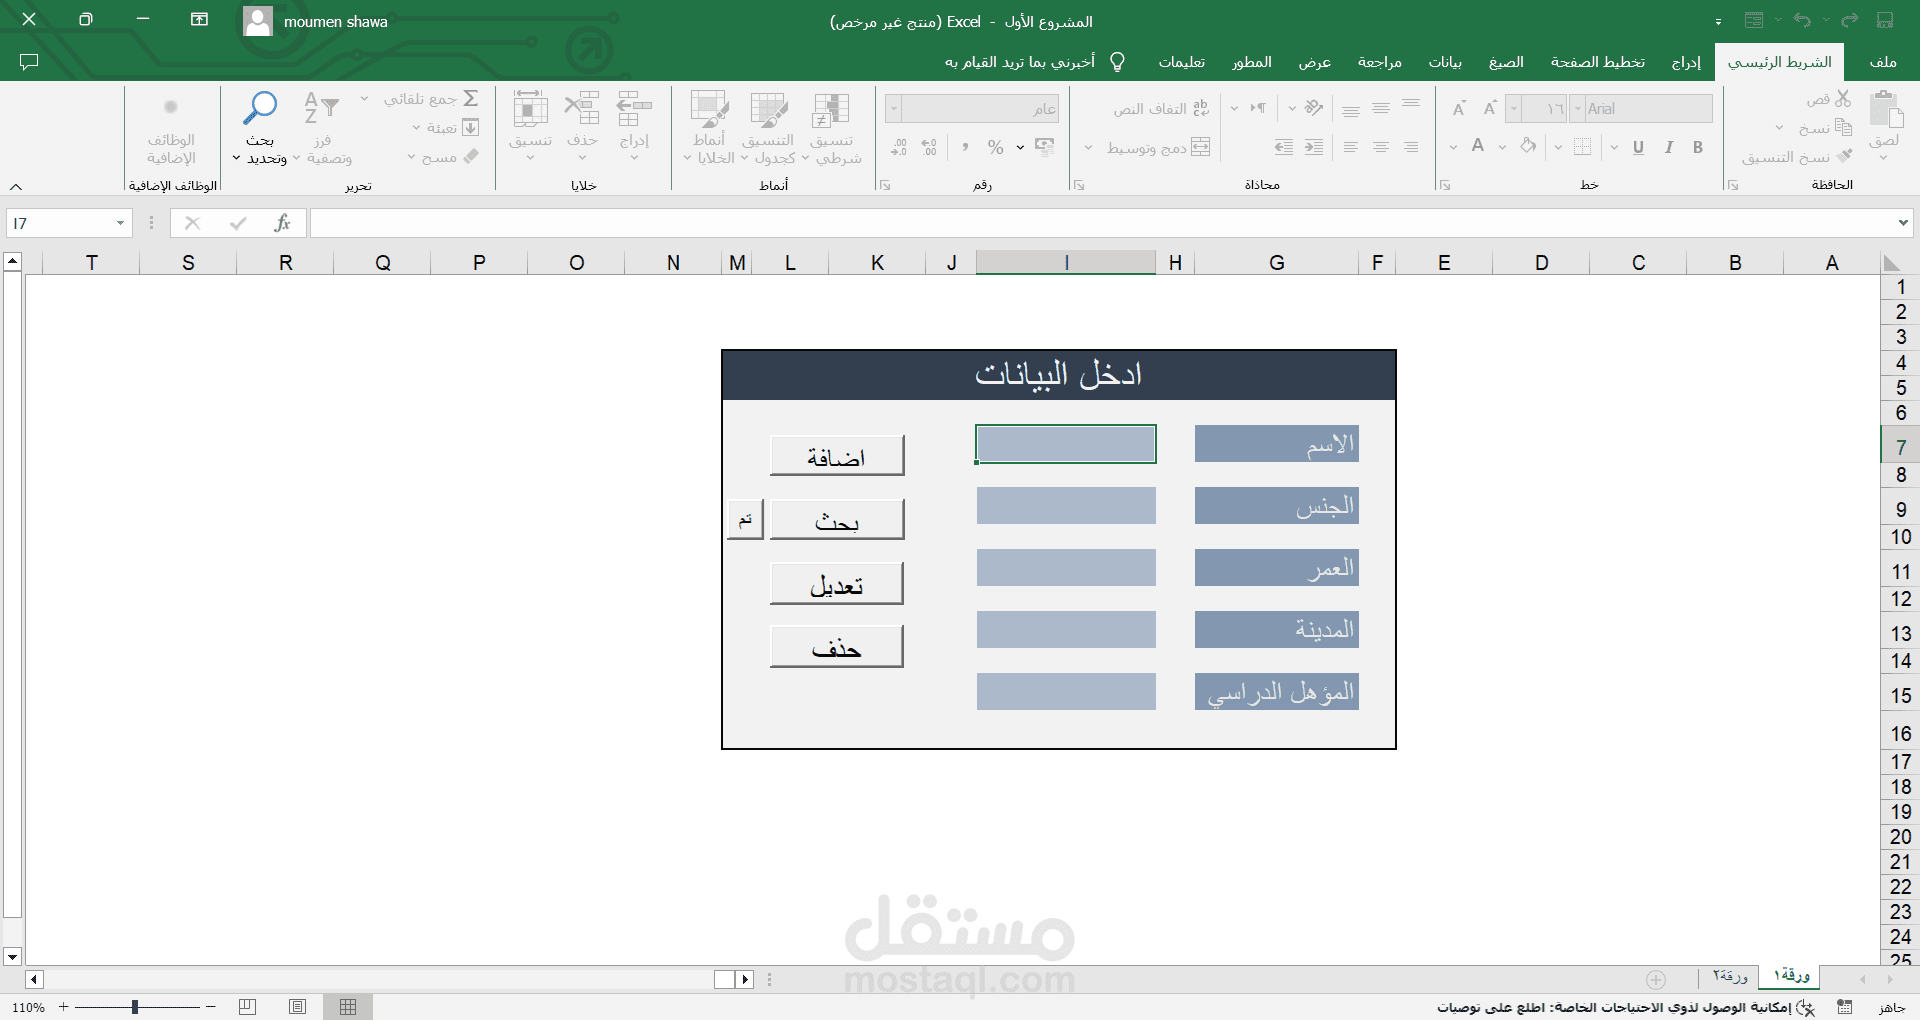
Task: Click the horizontal scrollbar thumb
Action: click(x=725, y=980)
